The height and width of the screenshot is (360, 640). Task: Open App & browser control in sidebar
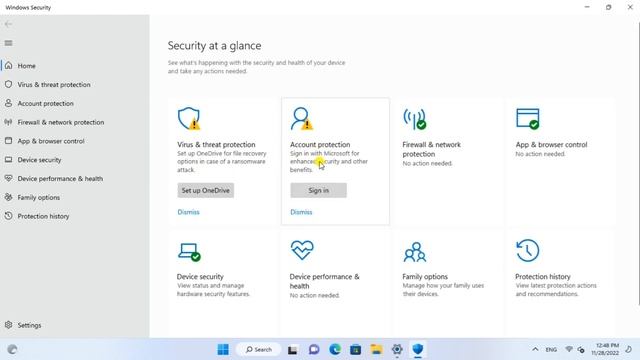pos(51,141)
